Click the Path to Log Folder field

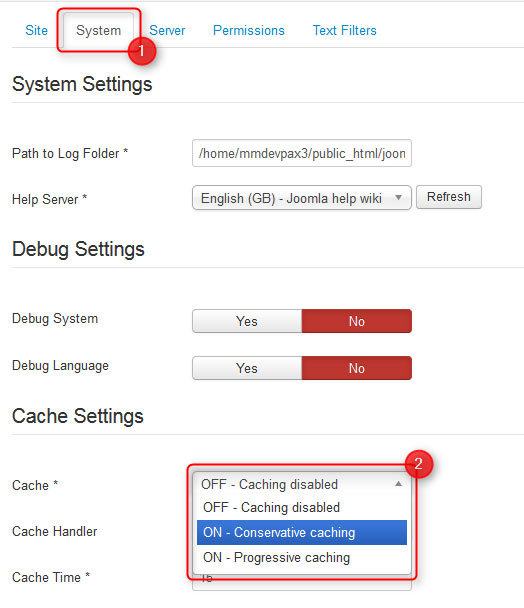[x=302, y=153]
